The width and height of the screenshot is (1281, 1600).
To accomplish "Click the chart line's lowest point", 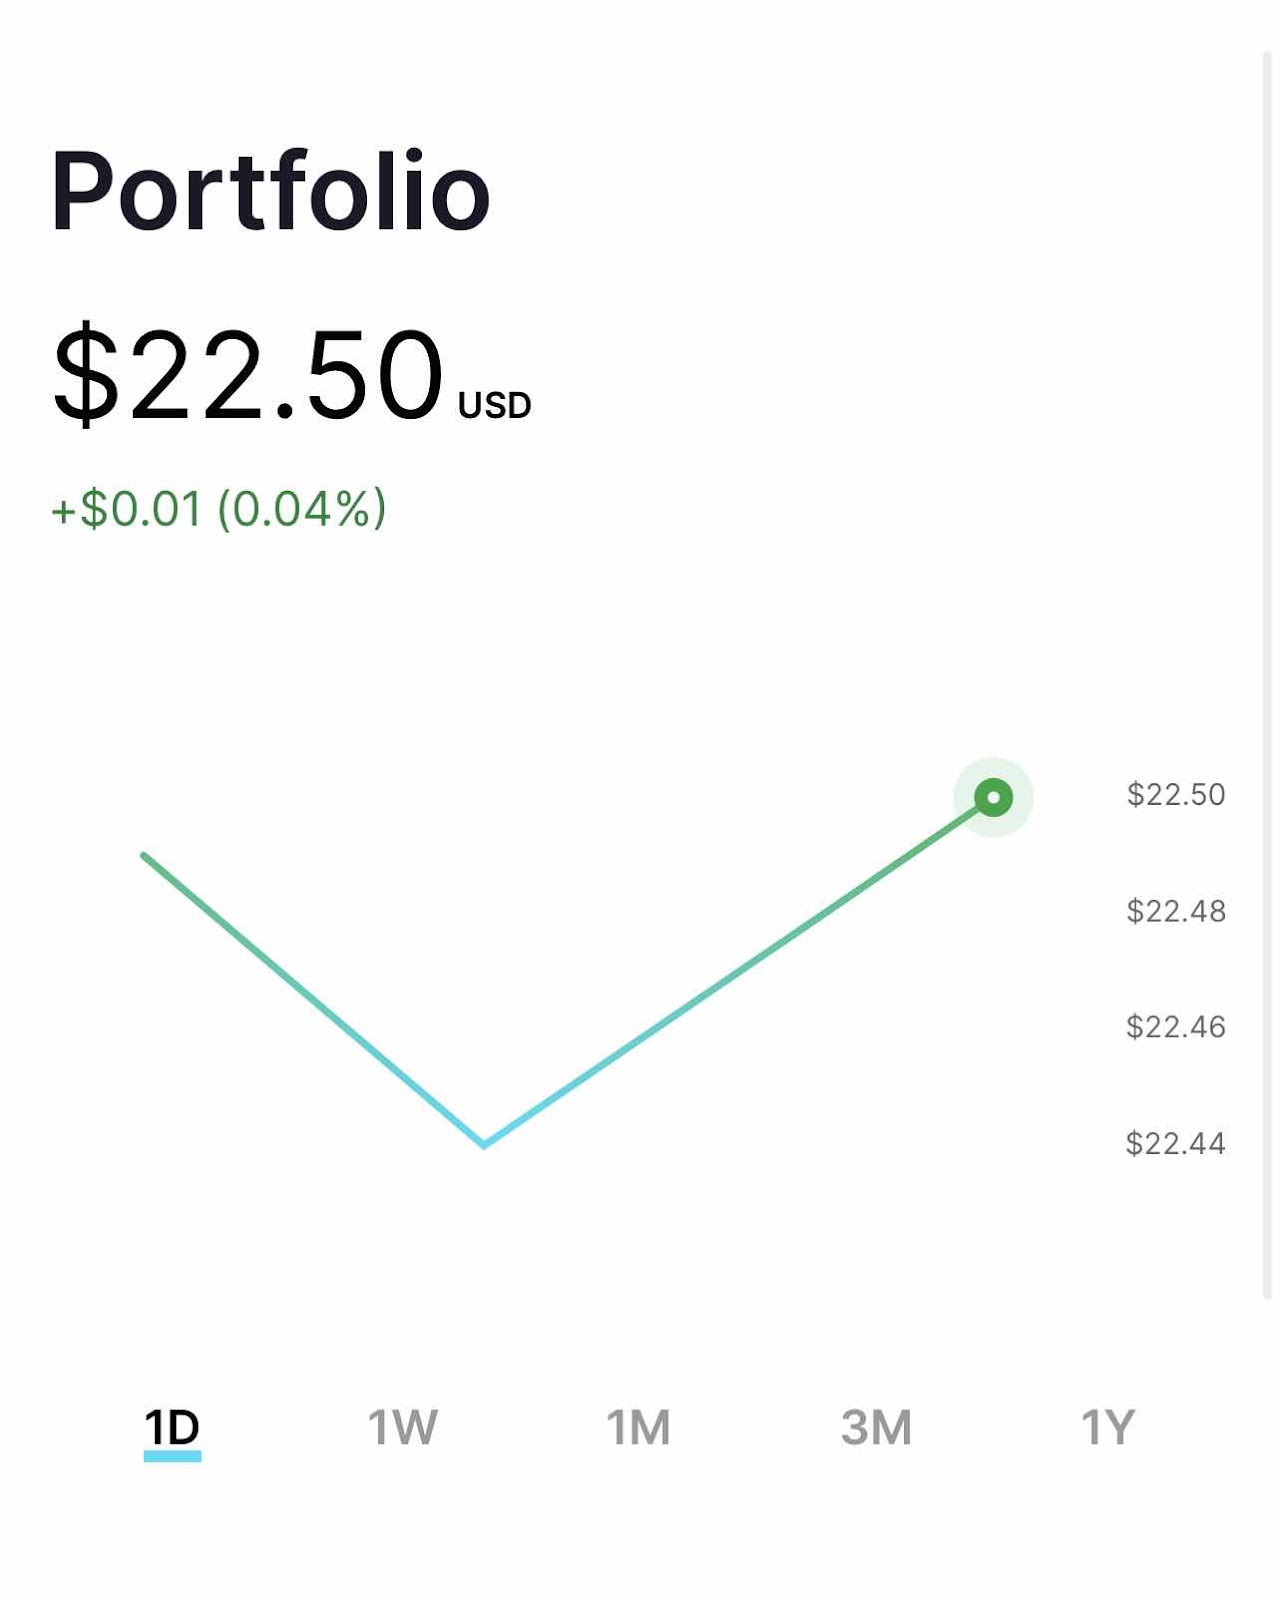I will click(484, 1144).
